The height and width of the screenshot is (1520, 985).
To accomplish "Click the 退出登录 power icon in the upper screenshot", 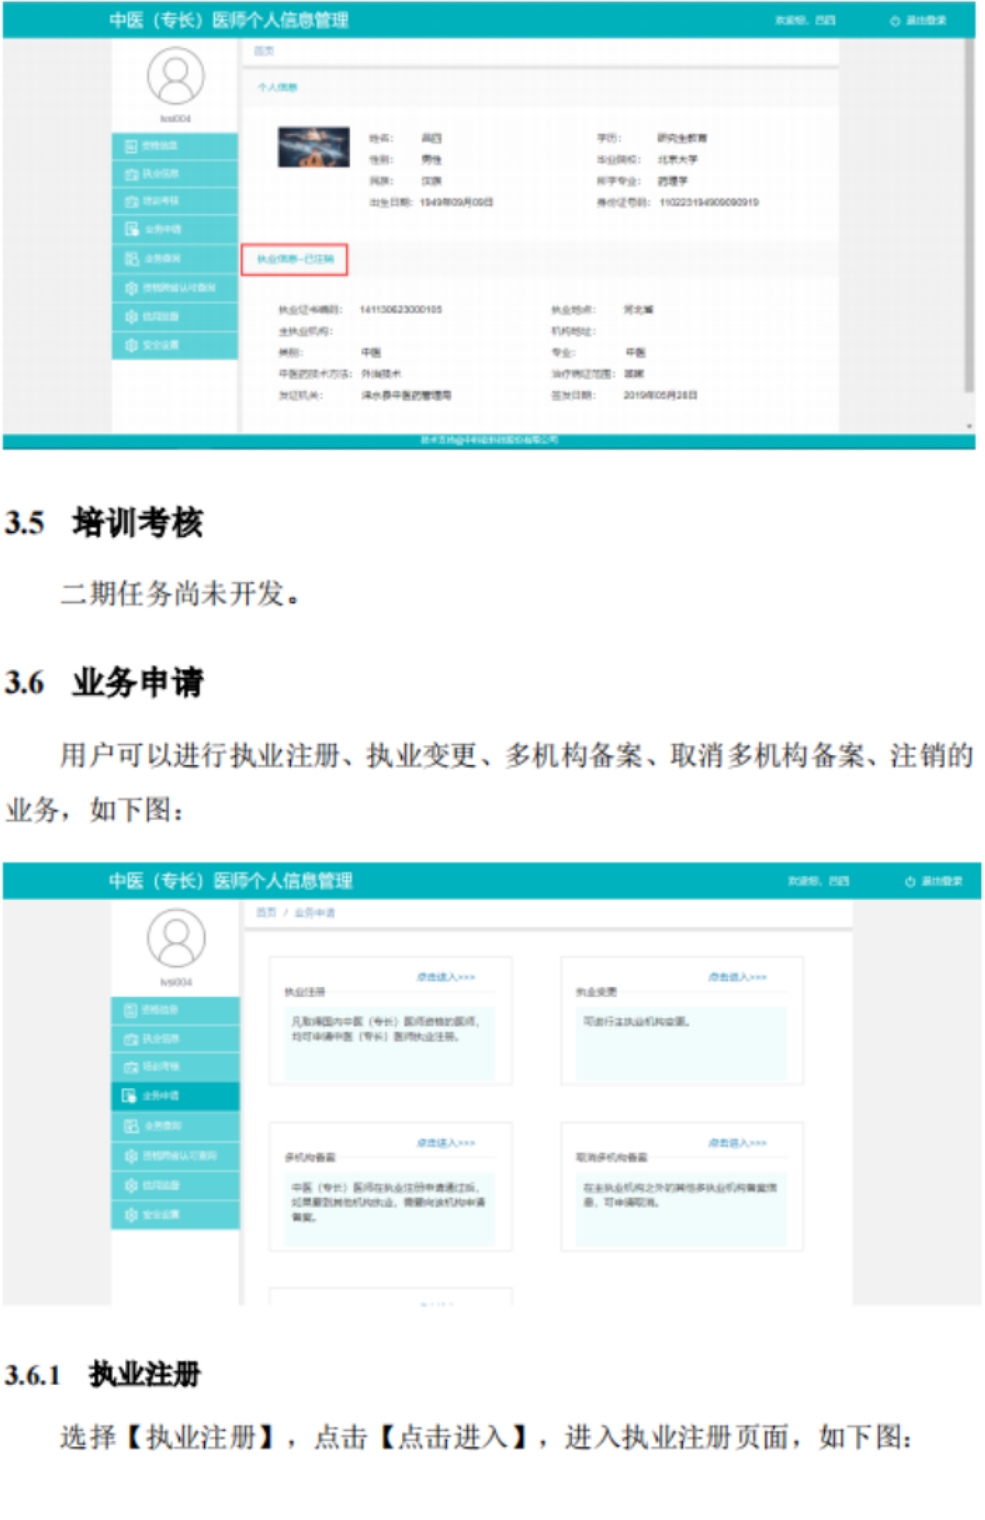I will coord(895,21).
